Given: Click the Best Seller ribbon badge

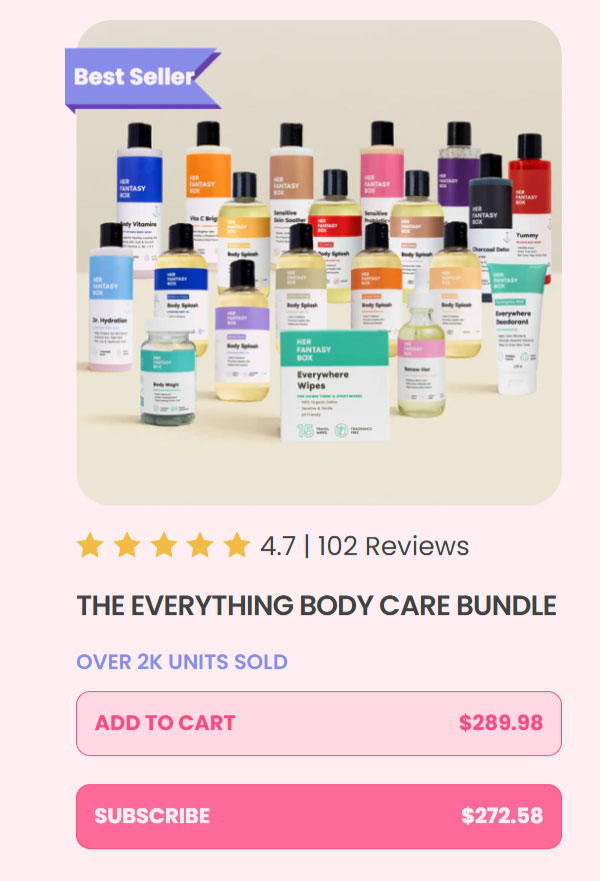Looking at the screenshot, I should pyautogui.click(x=142, y=79).
